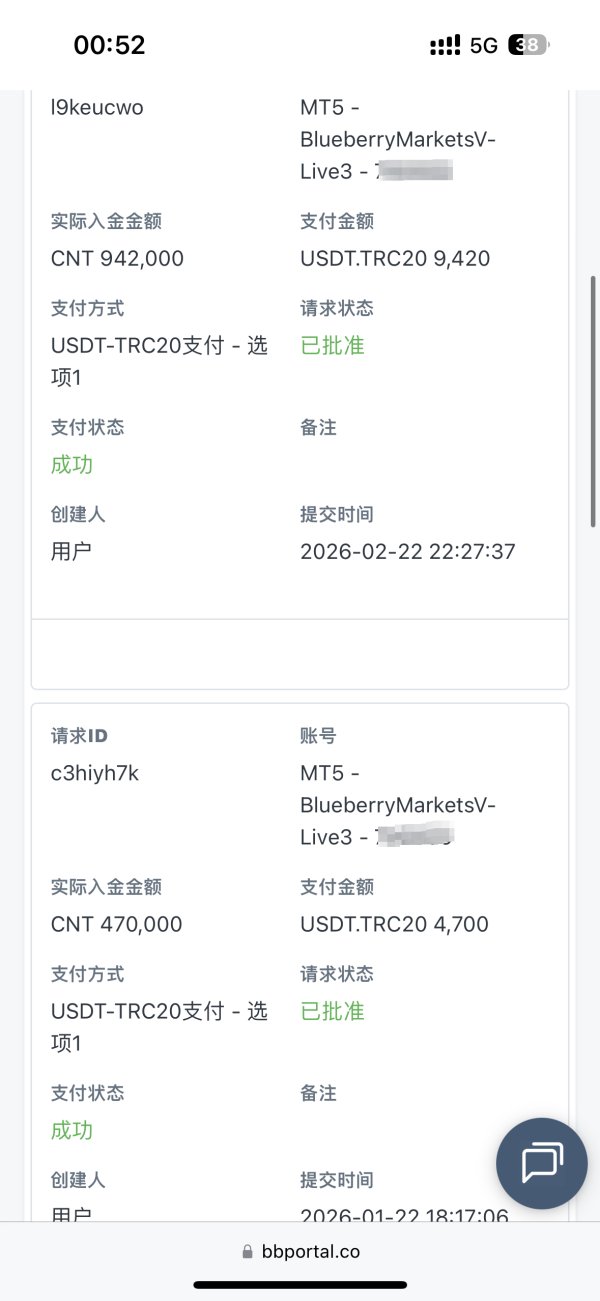600x1301 pixels.
Task: Tap the 00:52 status bar clock
Action: (109, 45)
